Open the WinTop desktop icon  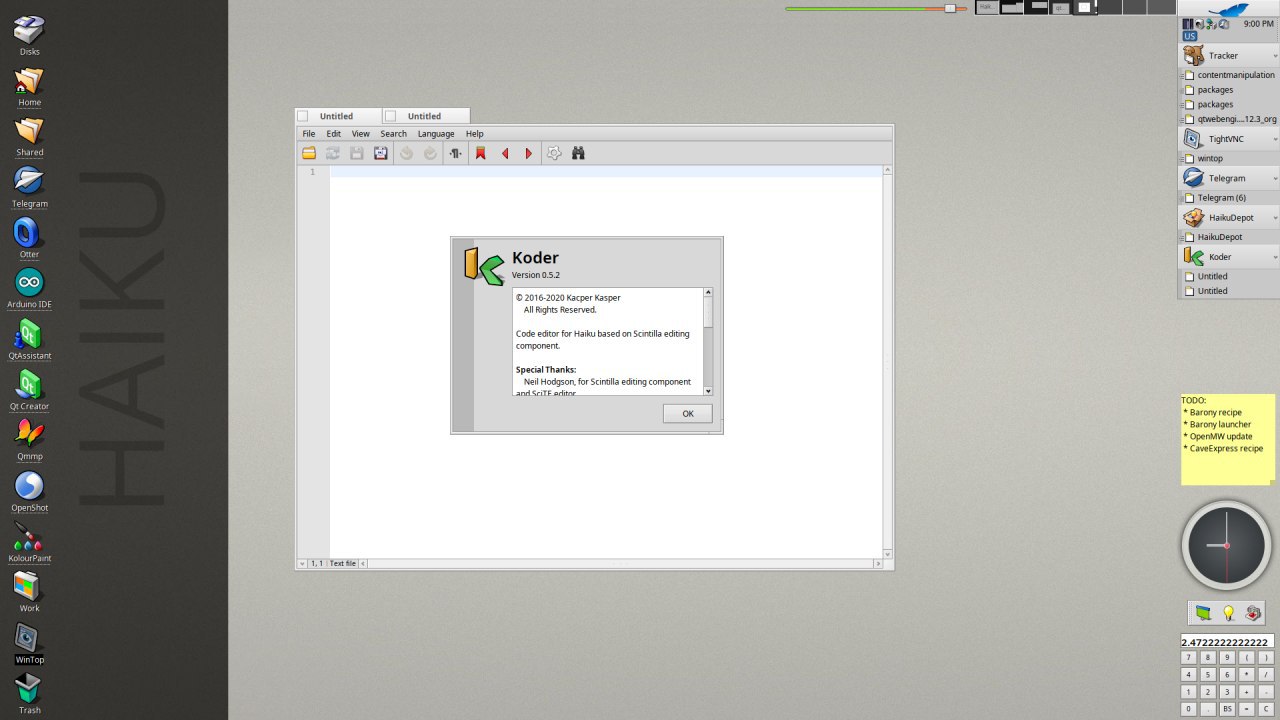29,642
